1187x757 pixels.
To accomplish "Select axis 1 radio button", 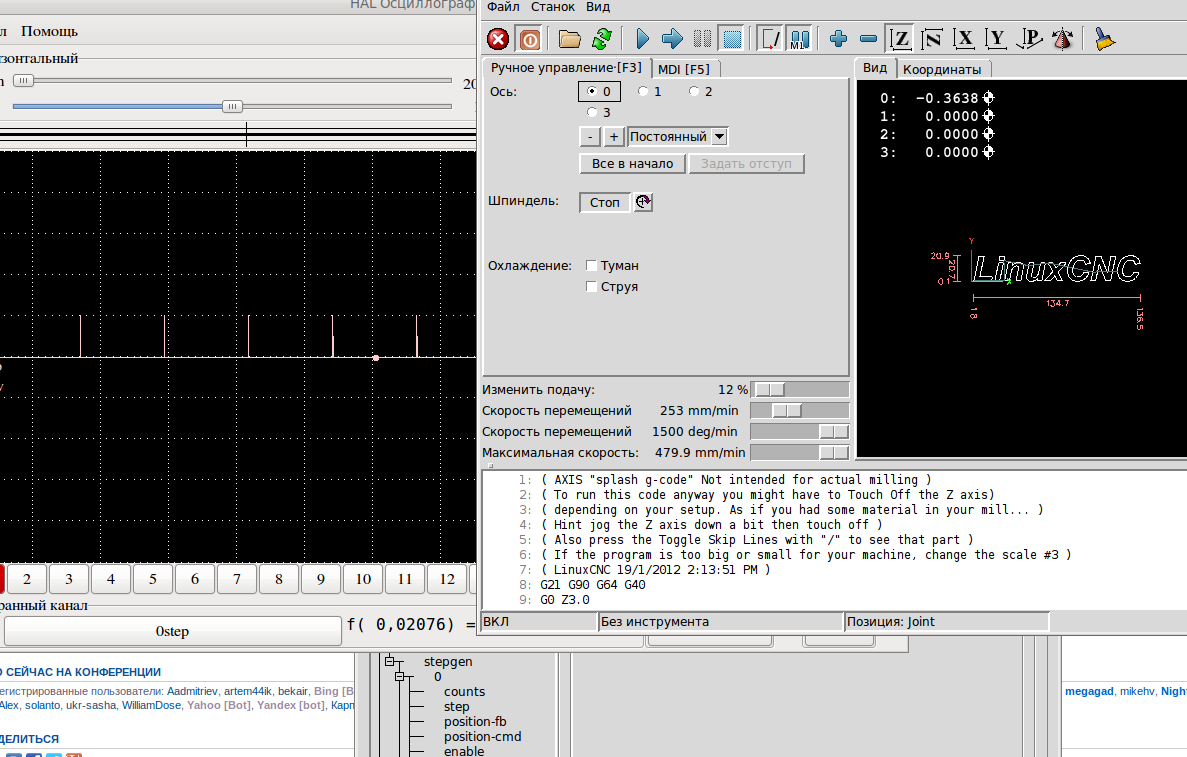I will pyautogui.click(x=644, y=92).
